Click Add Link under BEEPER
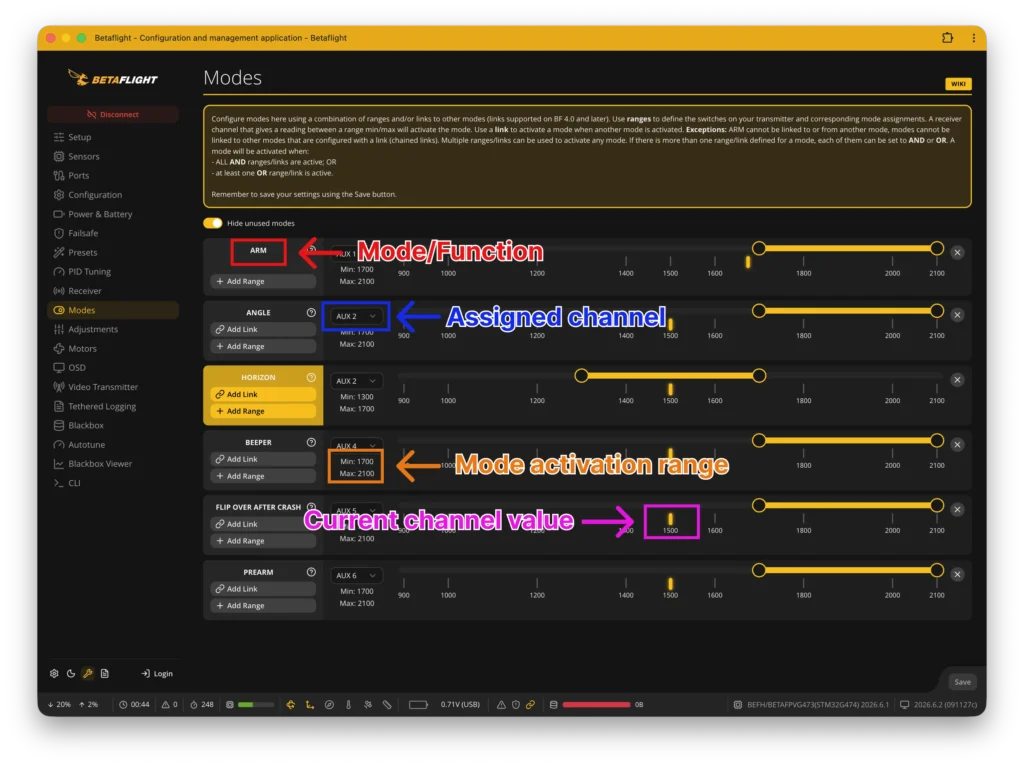The height and width of the screenshot is (766, 1024). pos(263,459)
